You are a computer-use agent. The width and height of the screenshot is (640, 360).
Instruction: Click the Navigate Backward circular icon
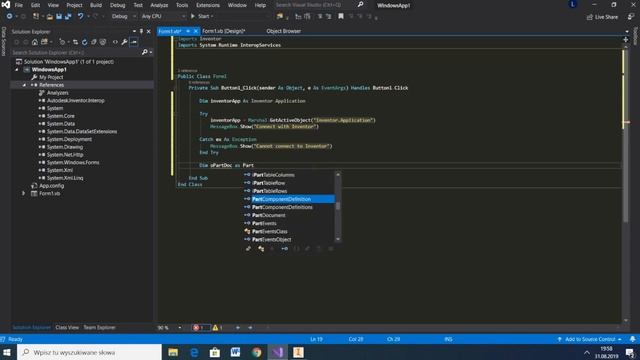[x=9, y=16]
